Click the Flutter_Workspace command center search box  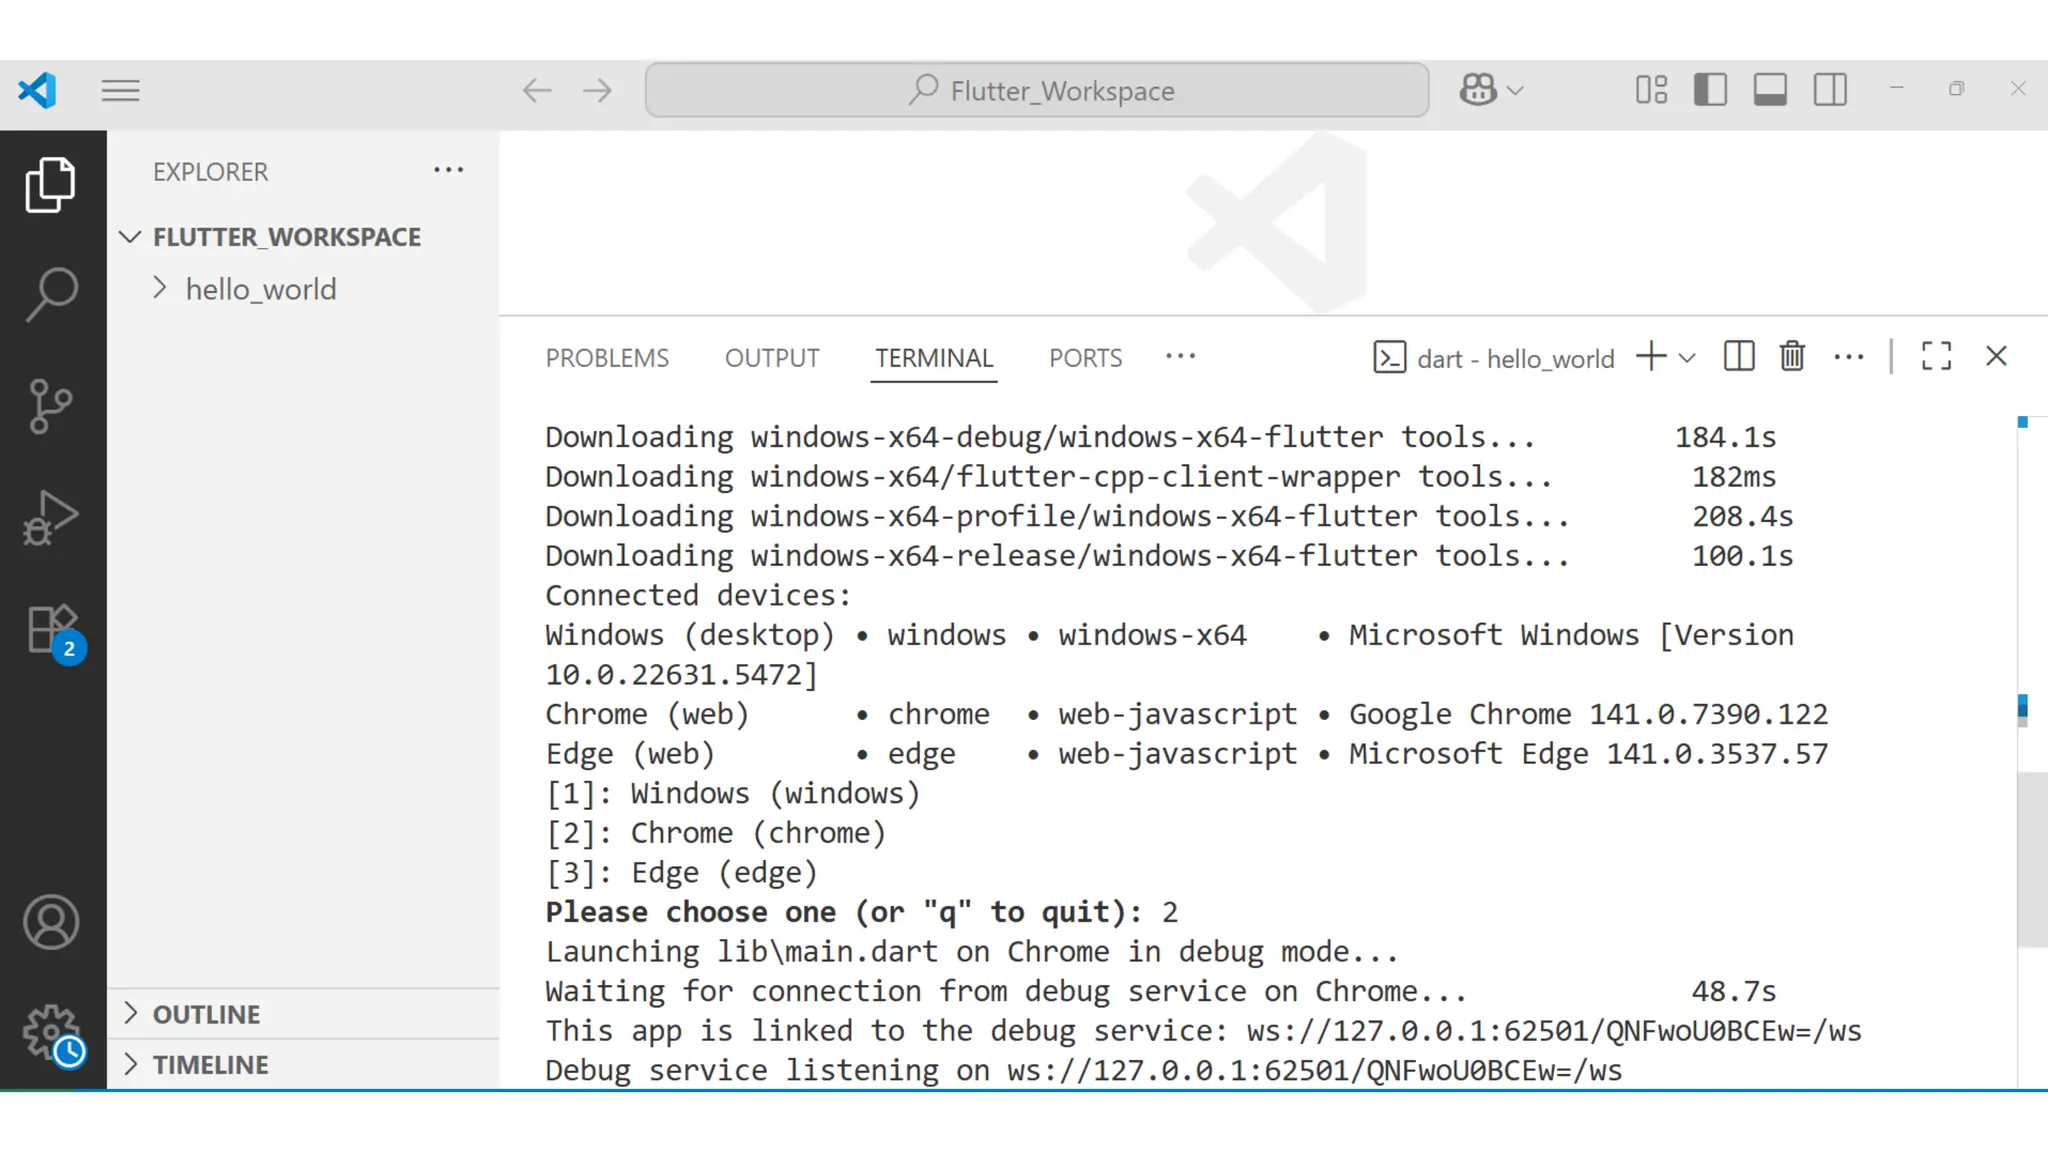1037,91
